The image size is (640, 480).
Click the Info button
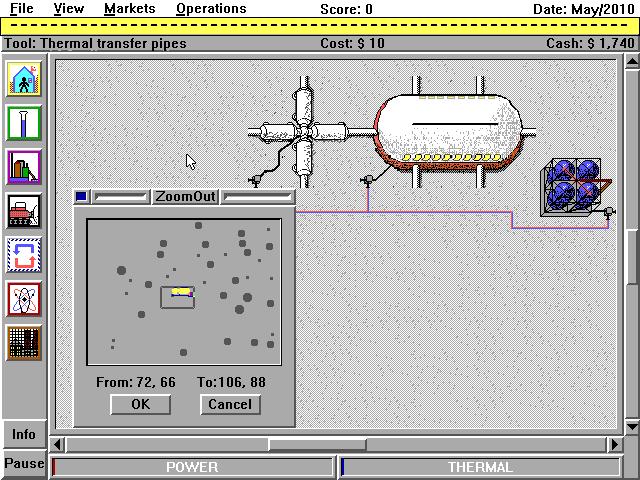[24, 434]
